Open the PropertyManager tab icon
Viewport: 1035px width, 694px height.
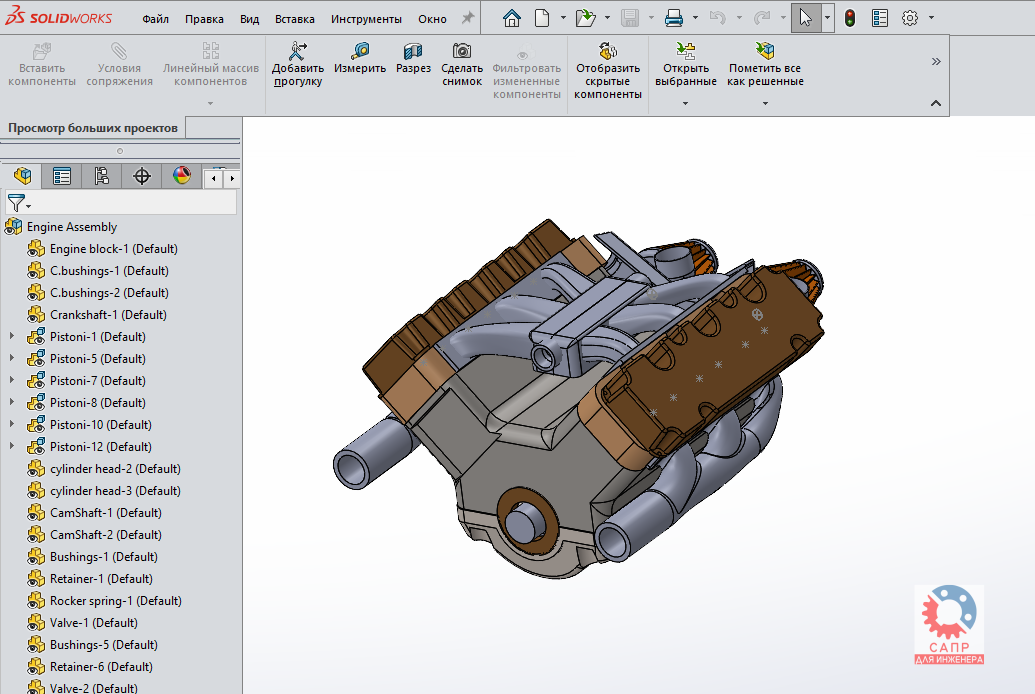[62, 177]
